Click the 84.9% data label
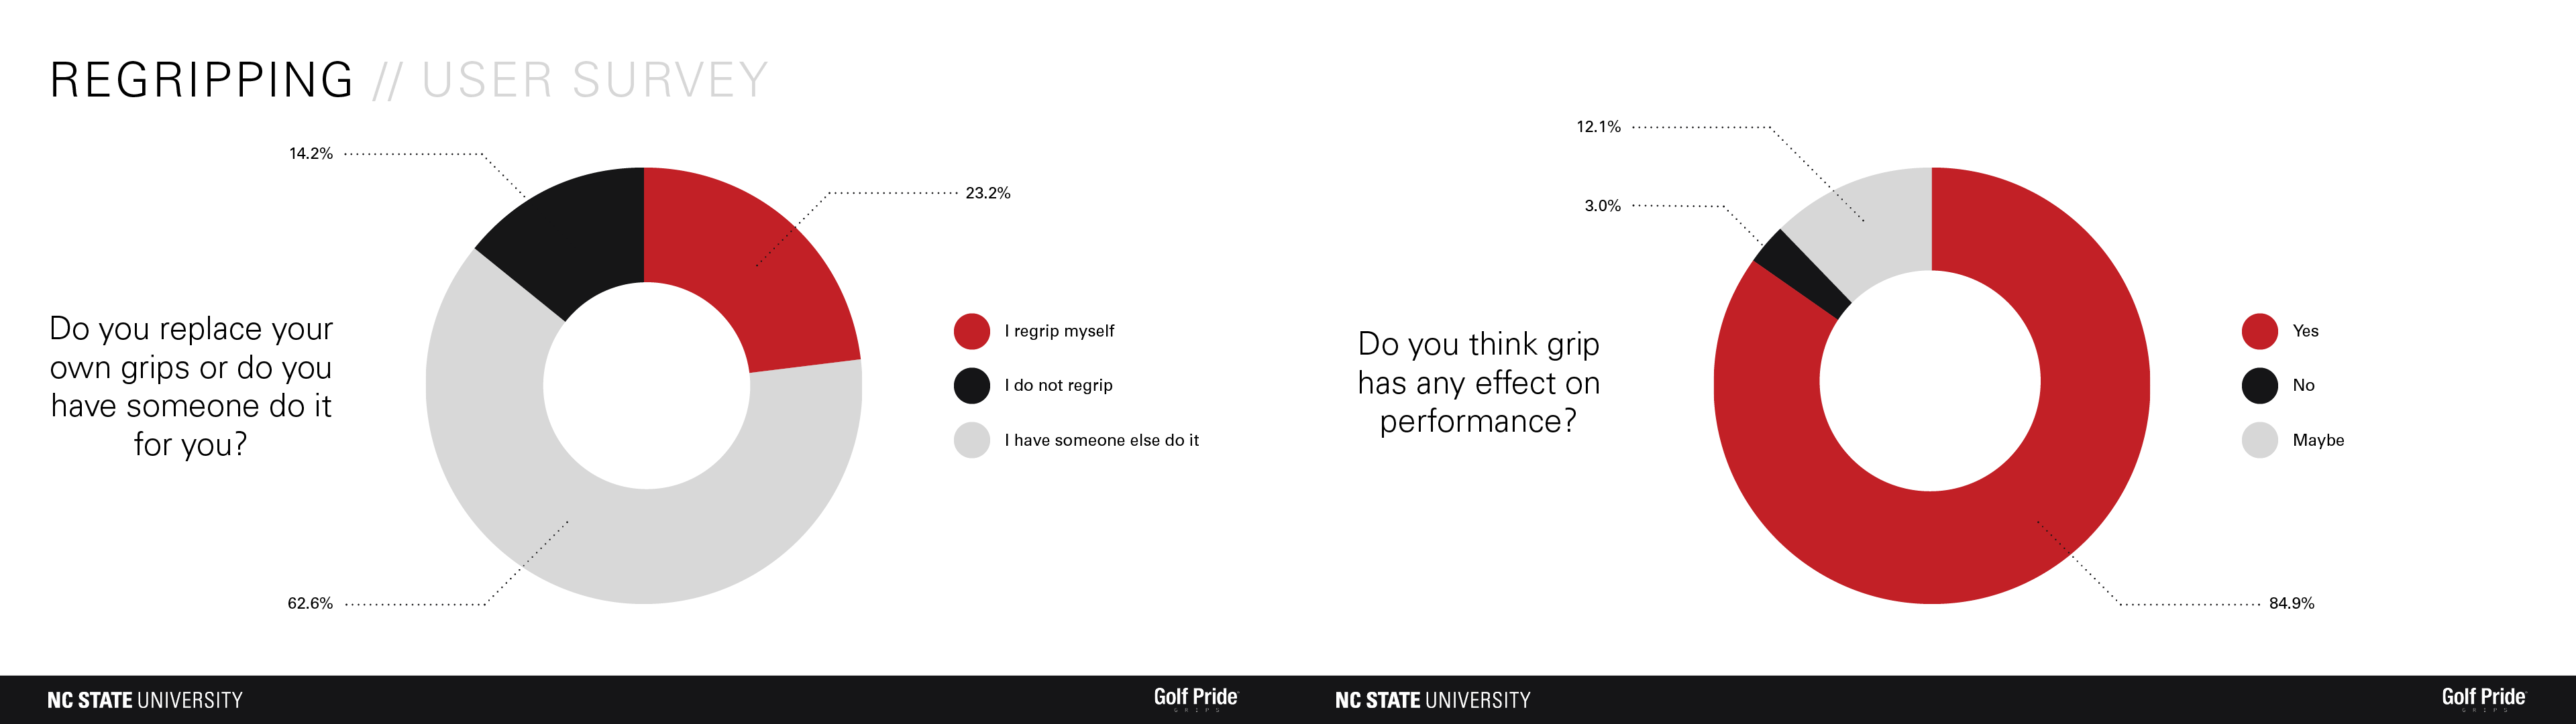 coord(2291,603)
